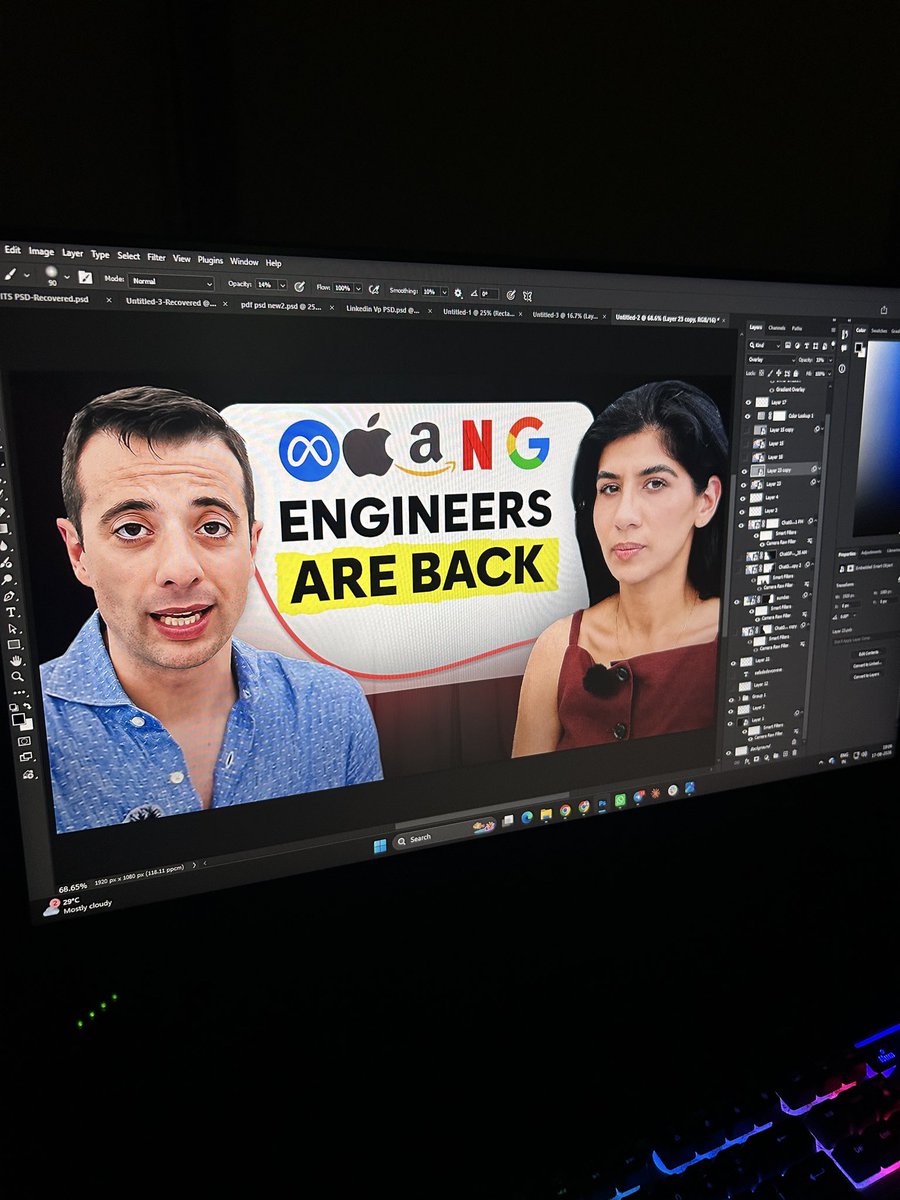Open the brush settings panel icon
The width and height of the screenshot is (900, 1200).
(86, 277)
